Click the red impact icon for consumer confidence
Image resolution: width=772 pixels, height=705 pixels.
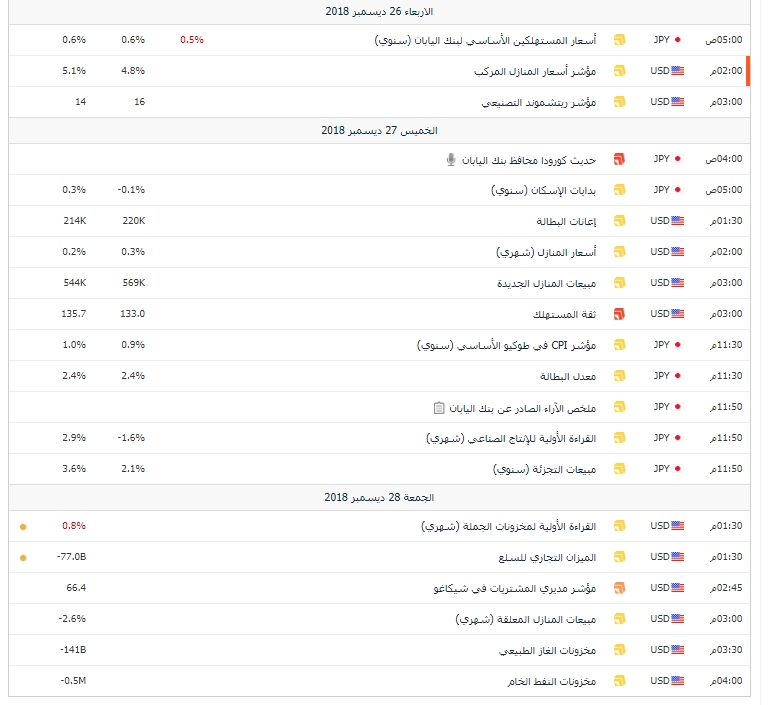619,314
